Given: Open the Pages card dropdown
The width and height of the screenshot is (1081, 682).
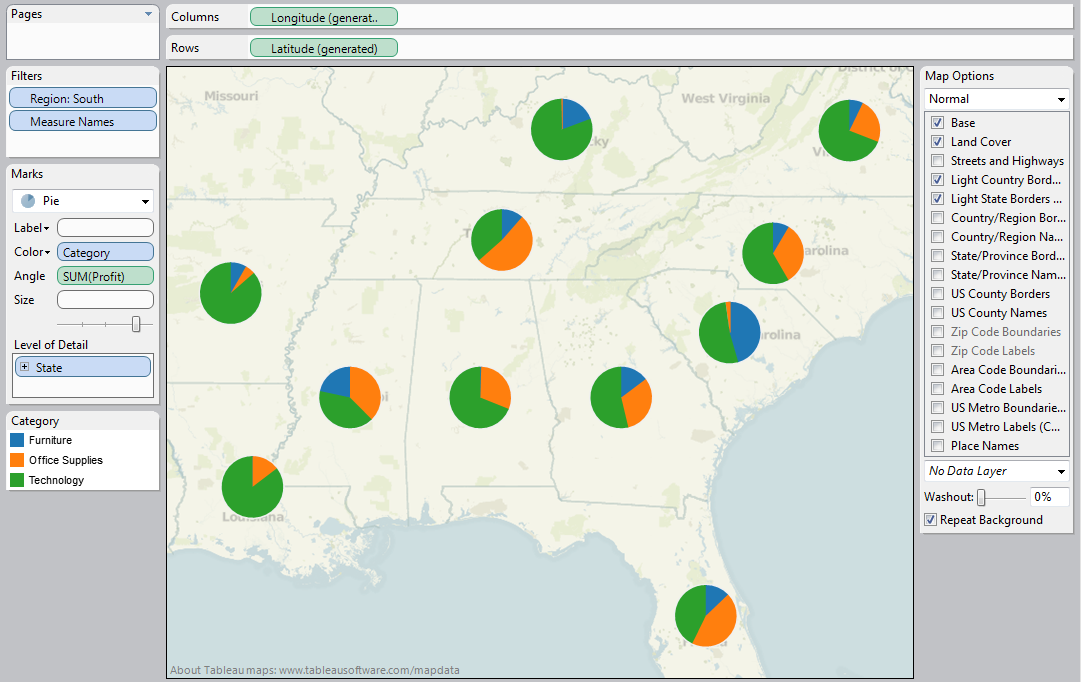Looking at the screenshot, I should [x=148, y=14].
